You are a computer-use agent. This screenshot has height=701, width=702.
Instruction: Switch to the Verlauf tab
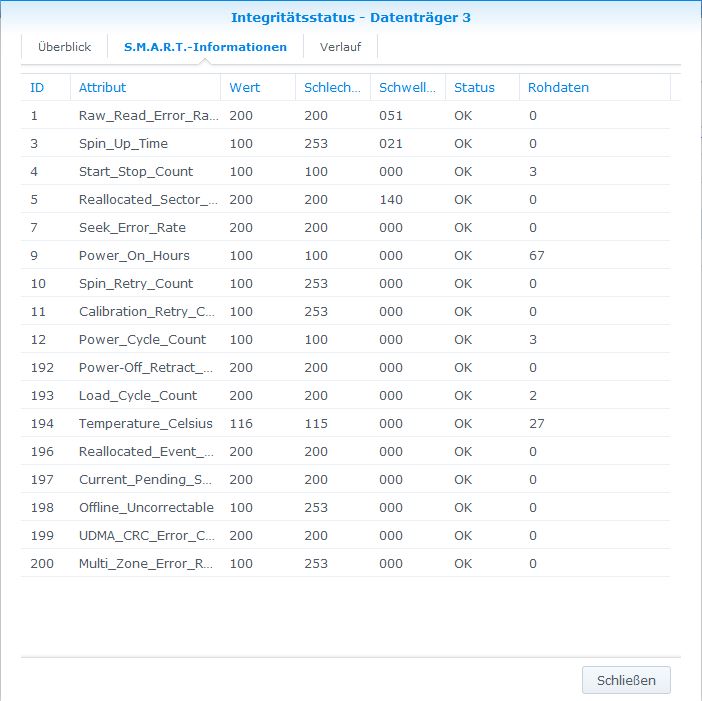(x=340, y=47)
